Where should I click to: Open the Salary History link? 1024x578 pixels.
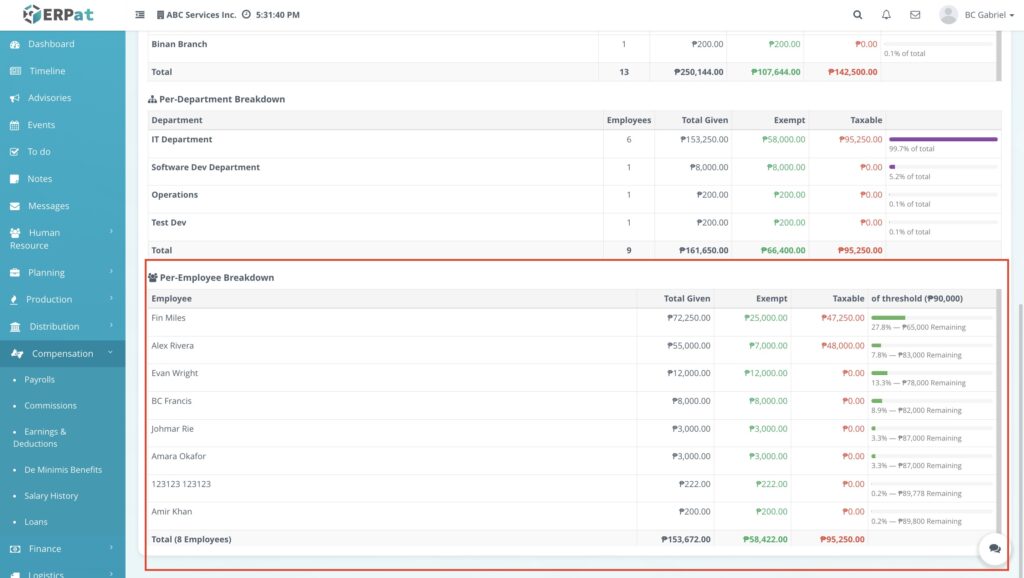click(51, 496)
